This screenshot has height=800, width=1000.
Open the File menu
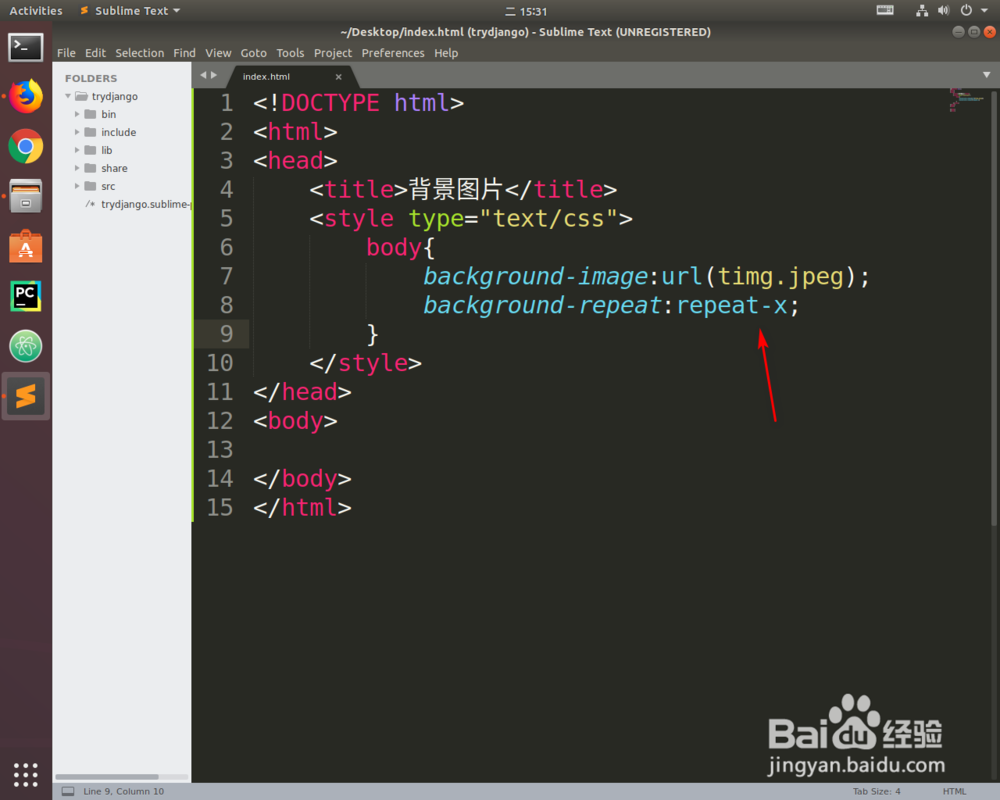(66, 53)
